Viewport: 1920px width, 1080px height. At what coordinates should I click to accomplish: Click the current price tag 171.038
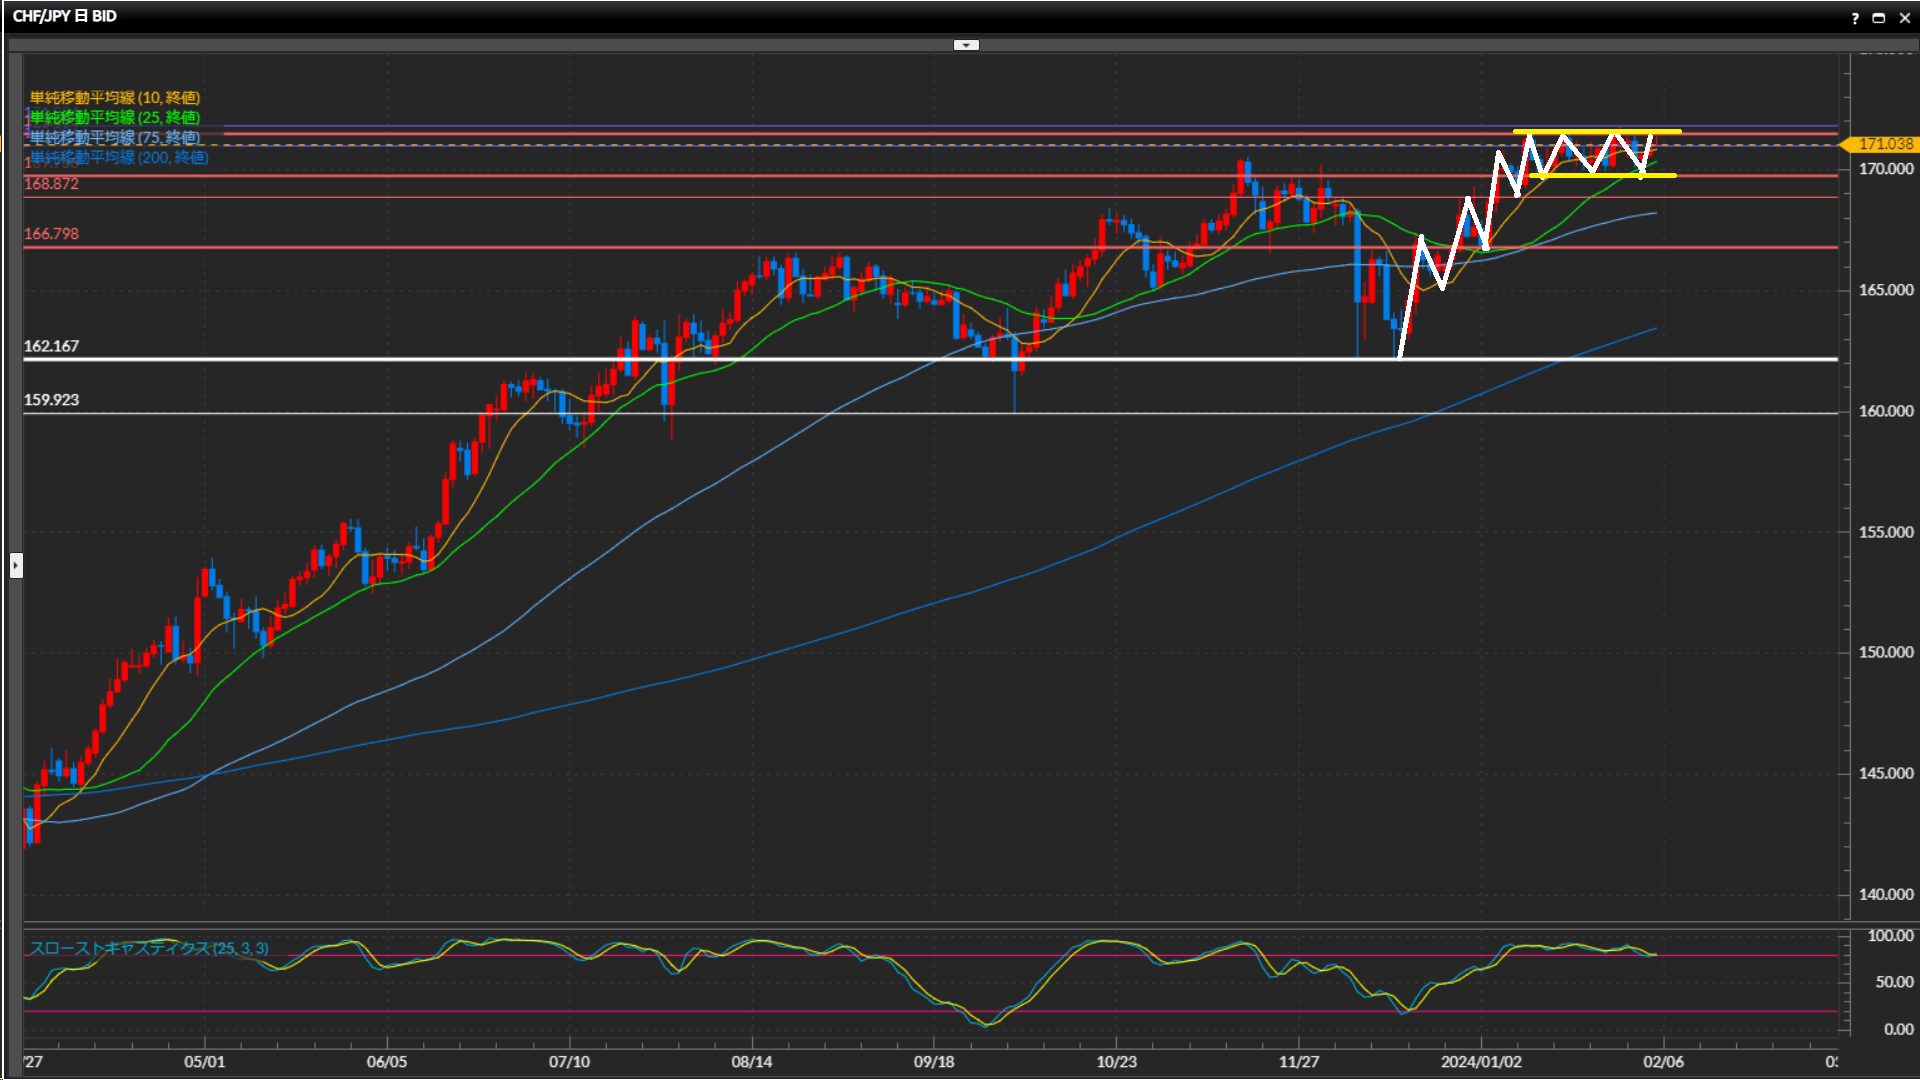(1884, 144)
